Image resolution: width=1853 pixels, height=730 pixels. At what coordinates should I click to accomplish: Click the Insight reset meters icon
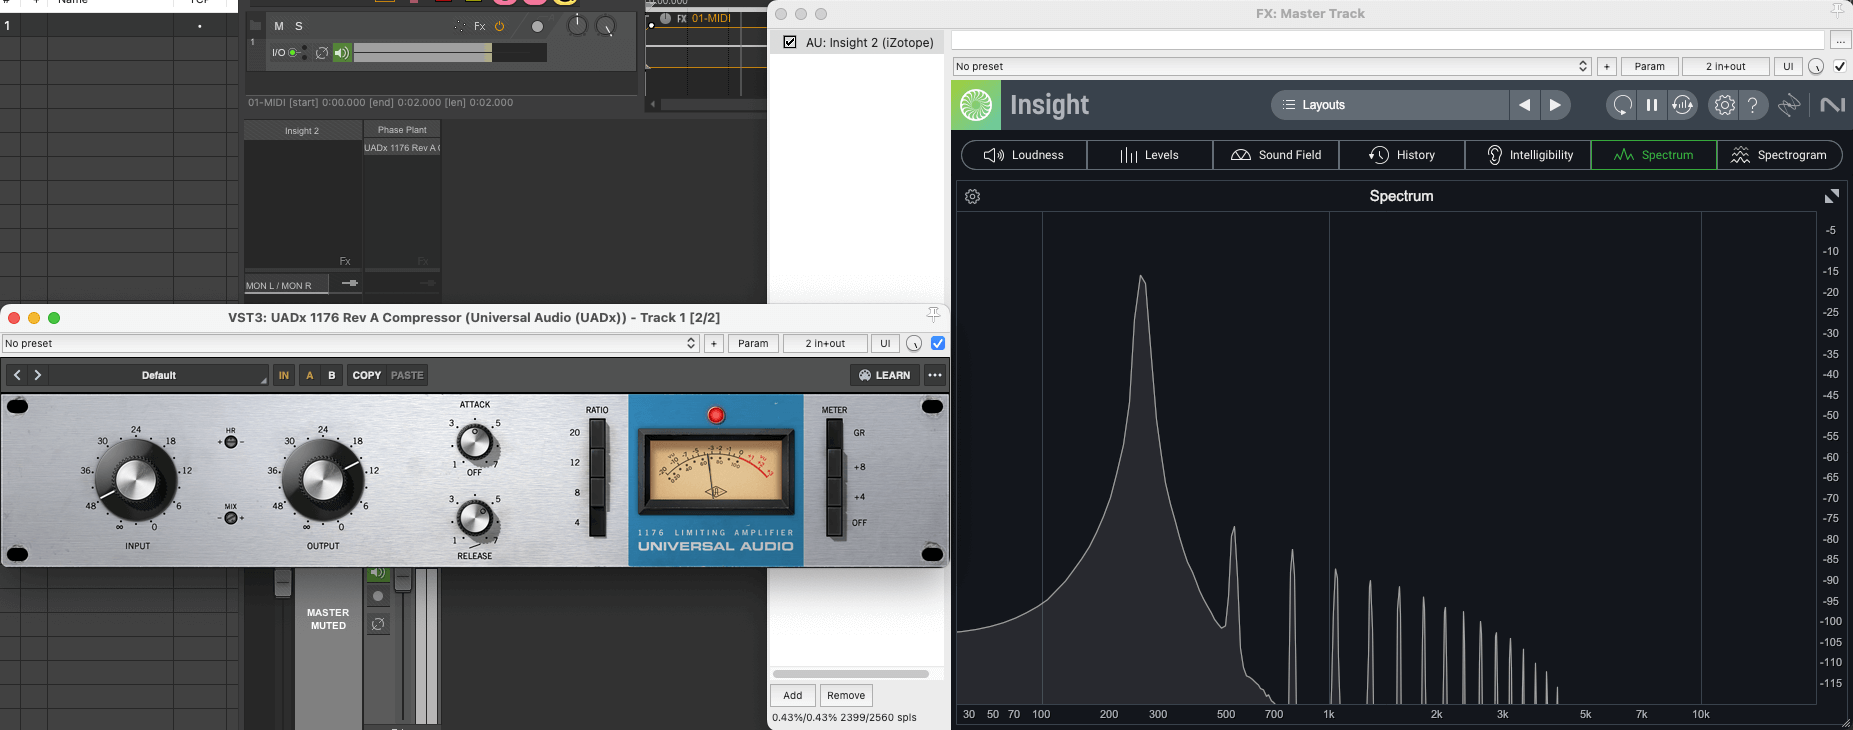[x=1622, y=105]
